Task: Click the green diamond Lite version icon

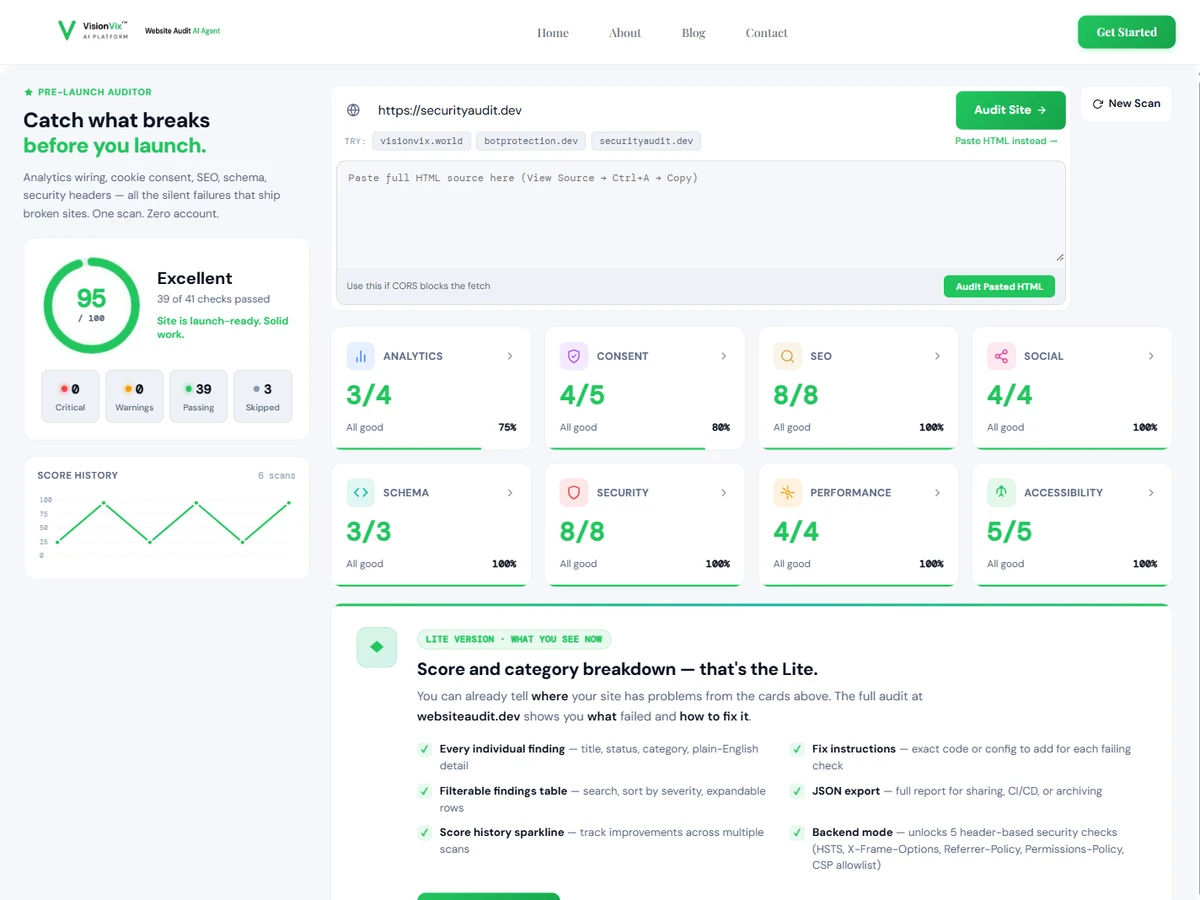Action: click(377, 647)
